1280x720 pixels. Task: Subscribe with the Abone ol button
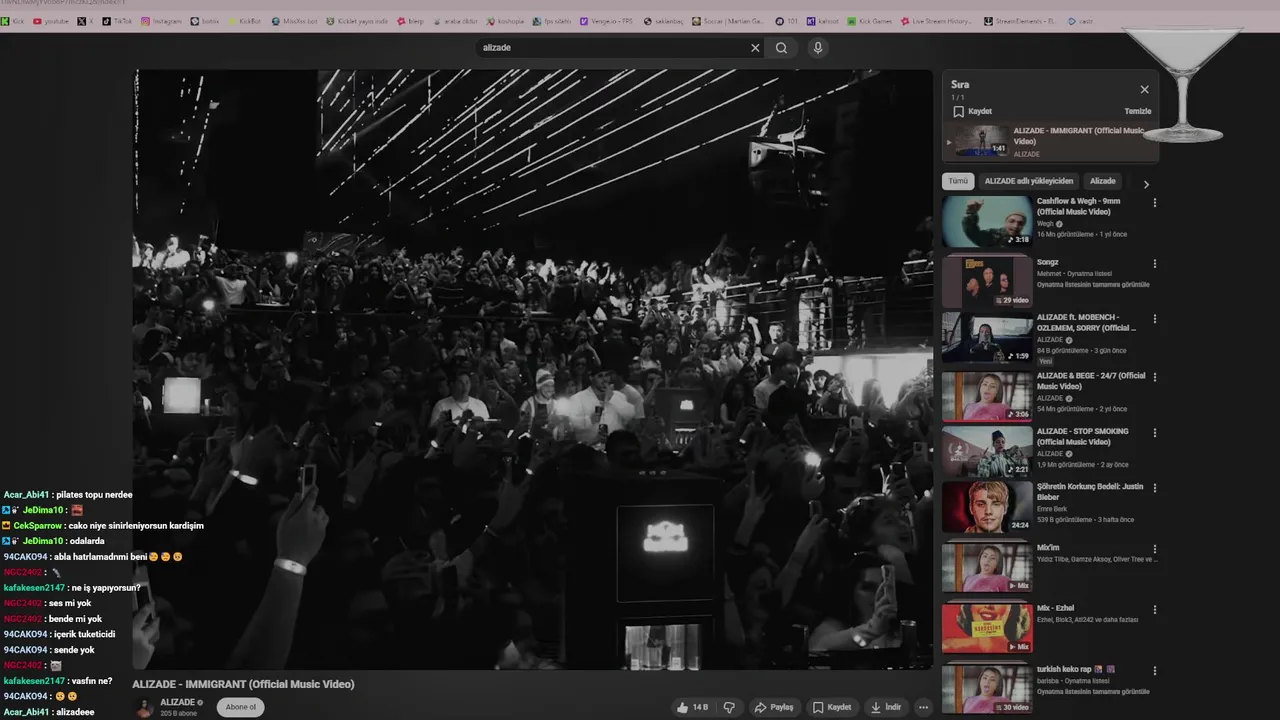[241, 707]
